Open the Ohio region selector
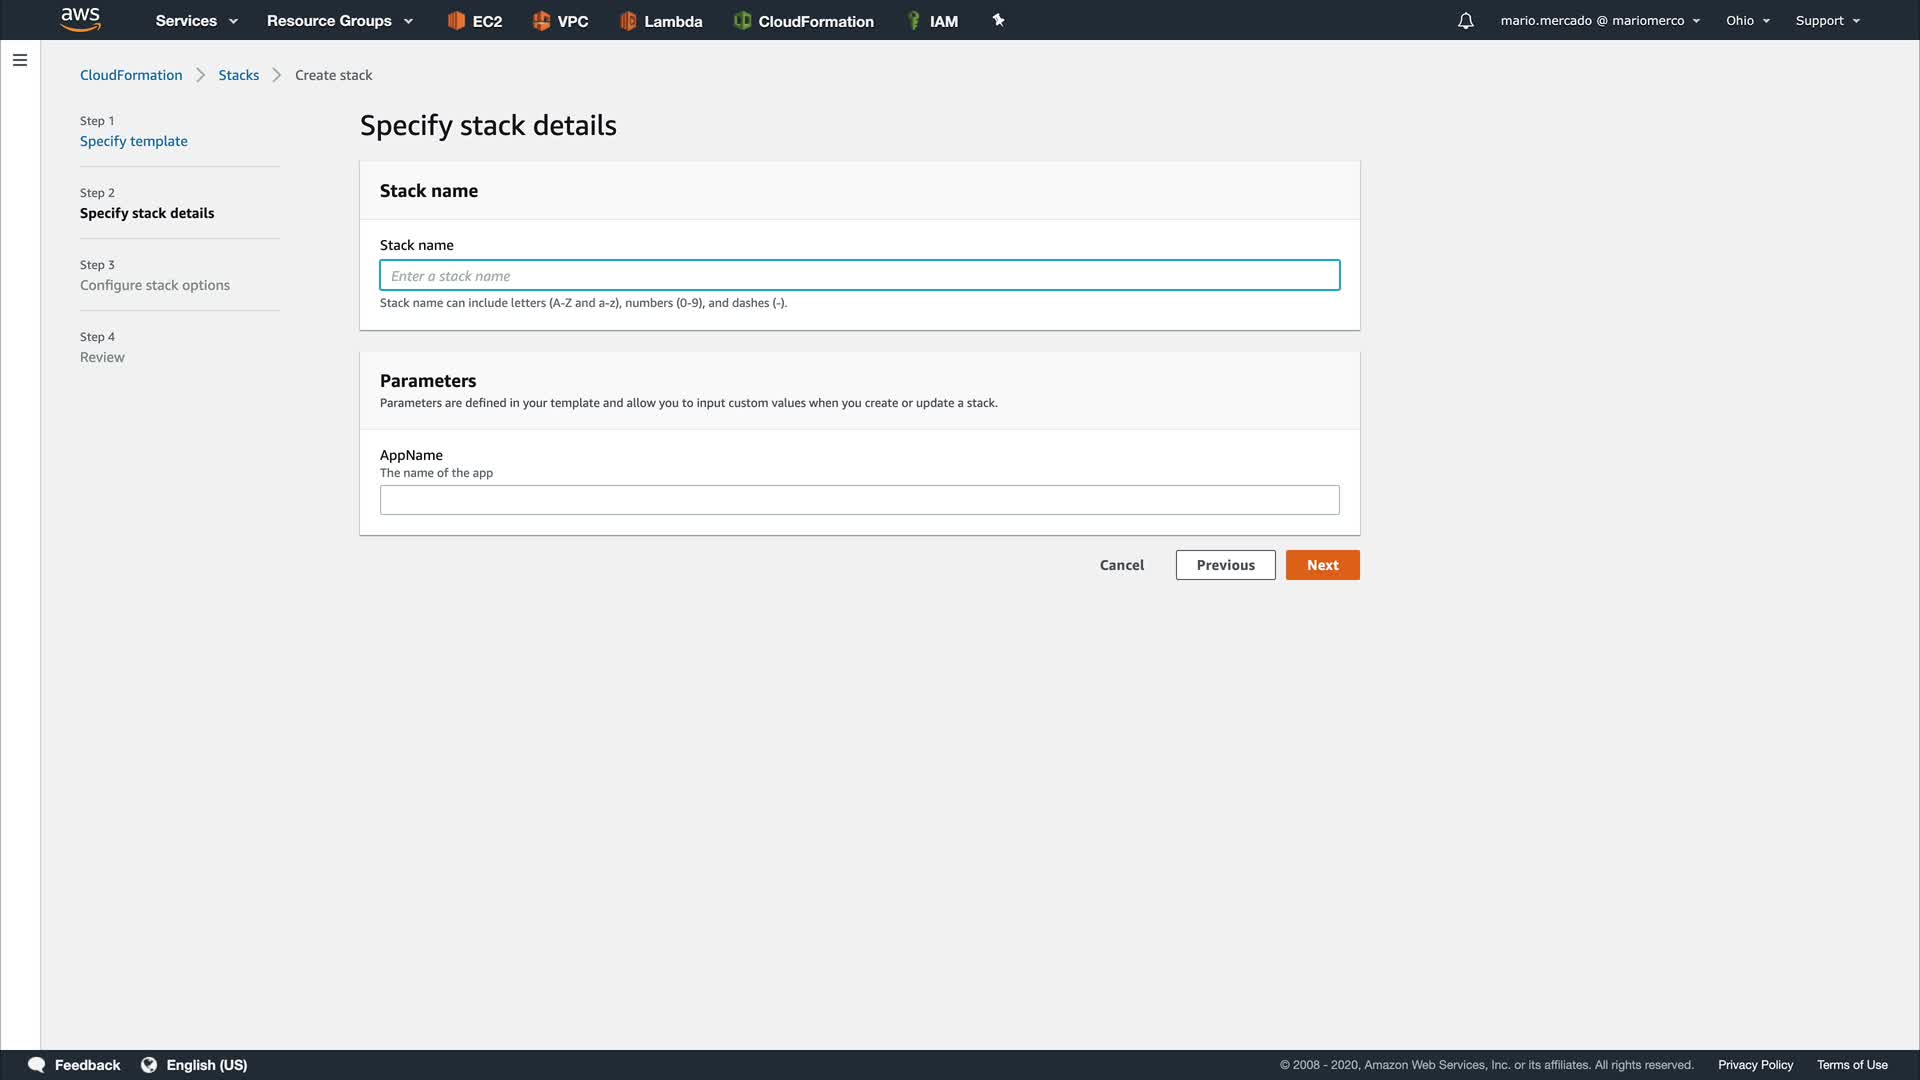The width and height of the screenshot is (1920, 1080). pos(1747,21)
